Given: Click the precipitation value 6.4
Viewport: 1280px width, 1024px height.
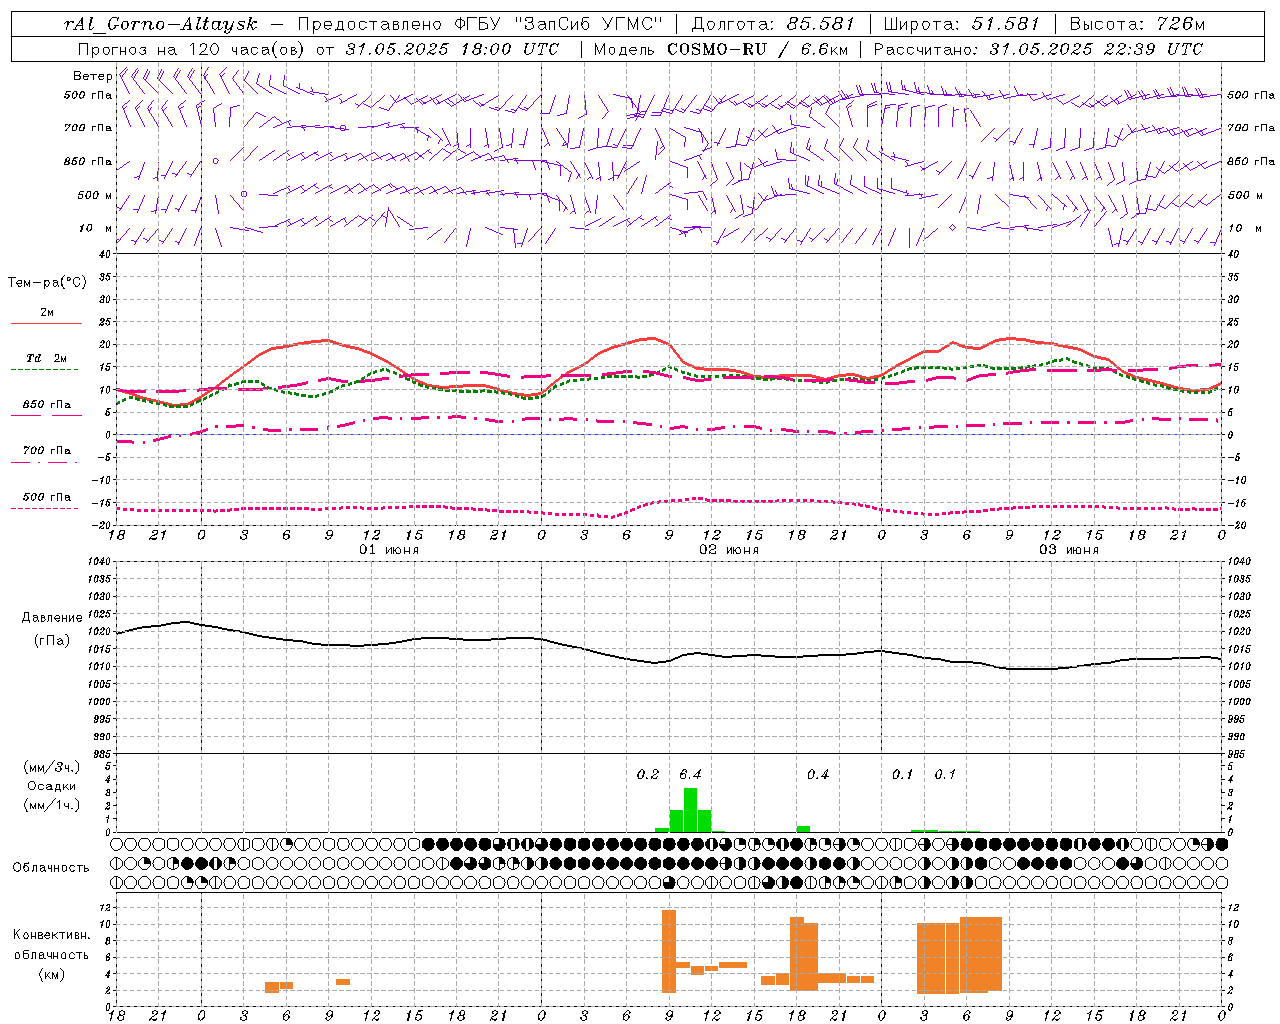Looking at the screenshot, I should tap(690, 774).
